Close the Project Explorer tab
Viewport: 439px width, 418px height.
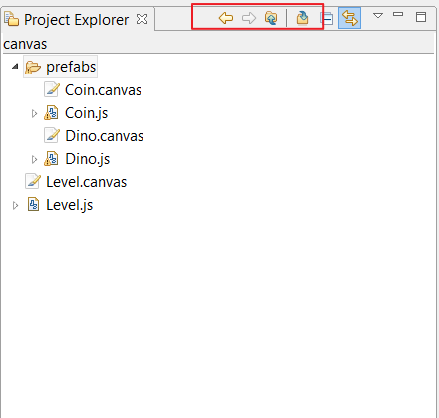pos(142,19)
